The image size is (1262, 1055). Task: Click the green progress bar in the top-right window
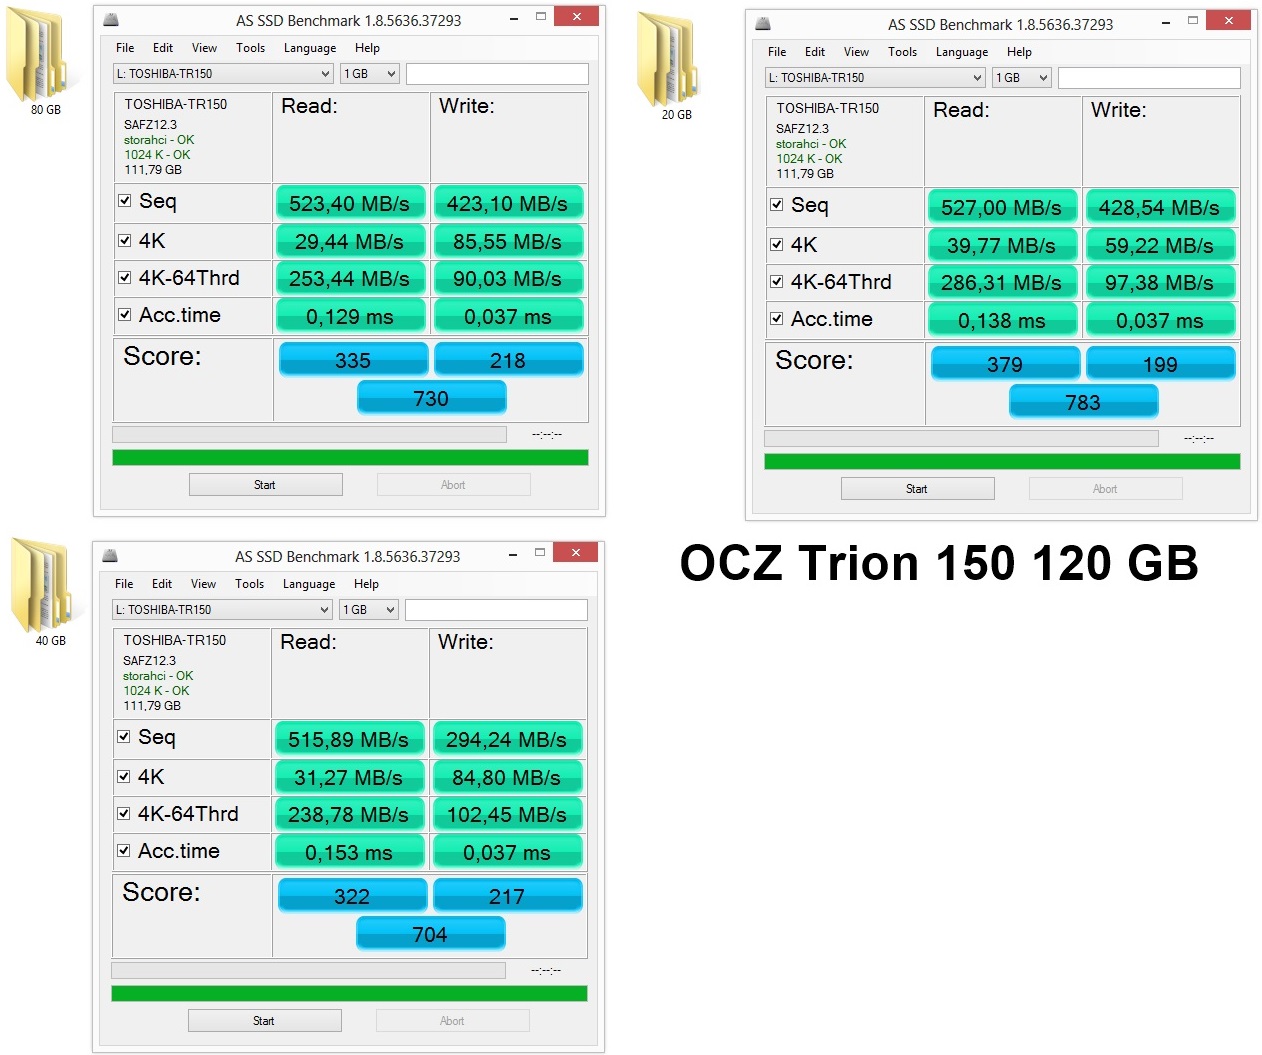[x=1002, y=461]
